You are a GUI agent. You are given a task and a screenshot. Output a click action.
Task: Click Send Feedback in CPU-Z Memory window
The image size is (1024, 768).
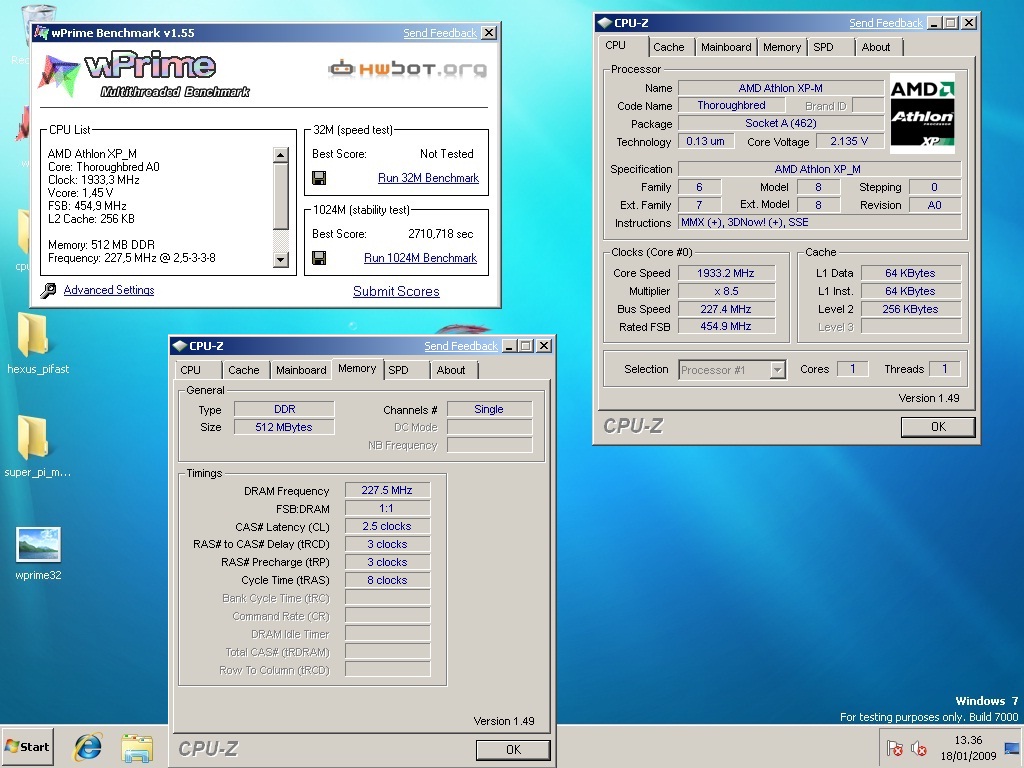click(461, 346)
